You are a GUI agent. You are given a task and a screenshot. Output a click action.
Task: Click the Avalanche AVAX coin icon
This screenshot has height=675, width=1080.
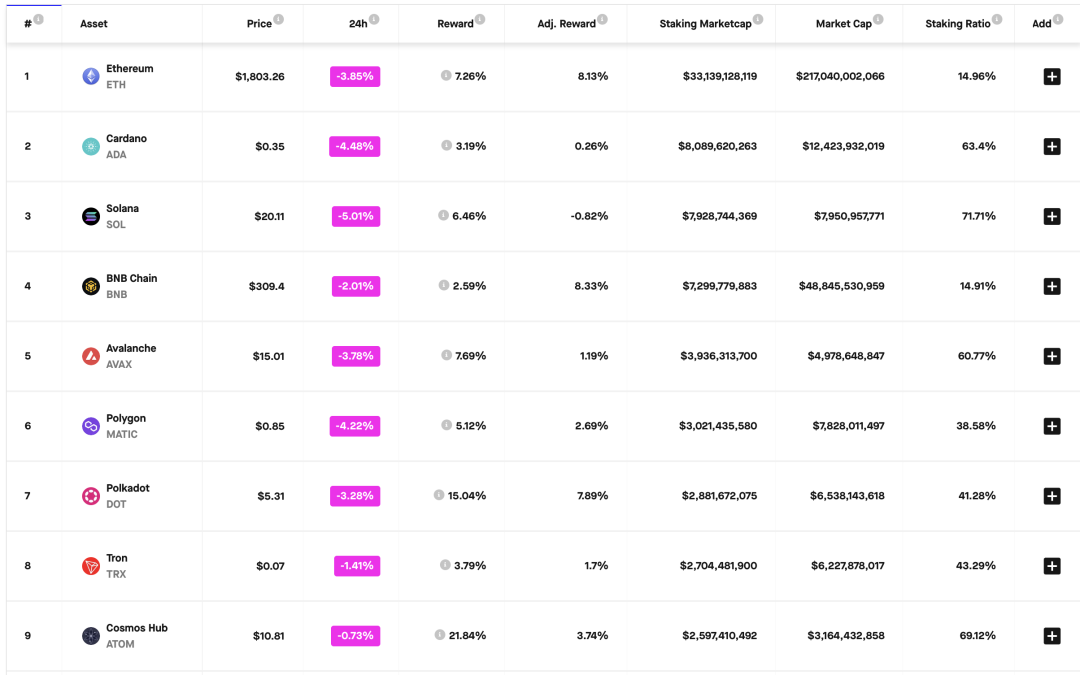pyautogui.click(x=91, y=356)
